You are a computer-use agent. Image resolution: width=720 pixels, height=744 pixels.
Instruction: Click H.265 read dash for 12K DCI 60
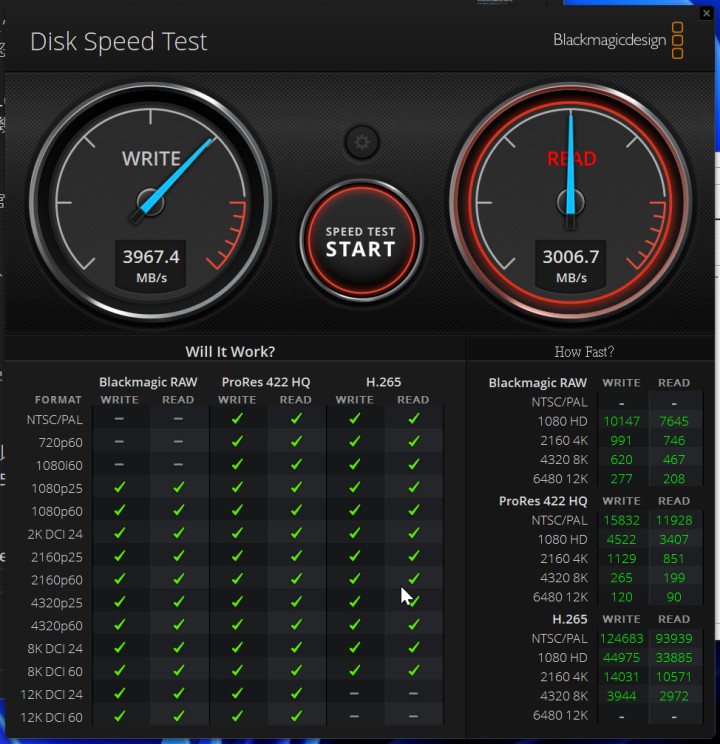[x=413, y=716]
